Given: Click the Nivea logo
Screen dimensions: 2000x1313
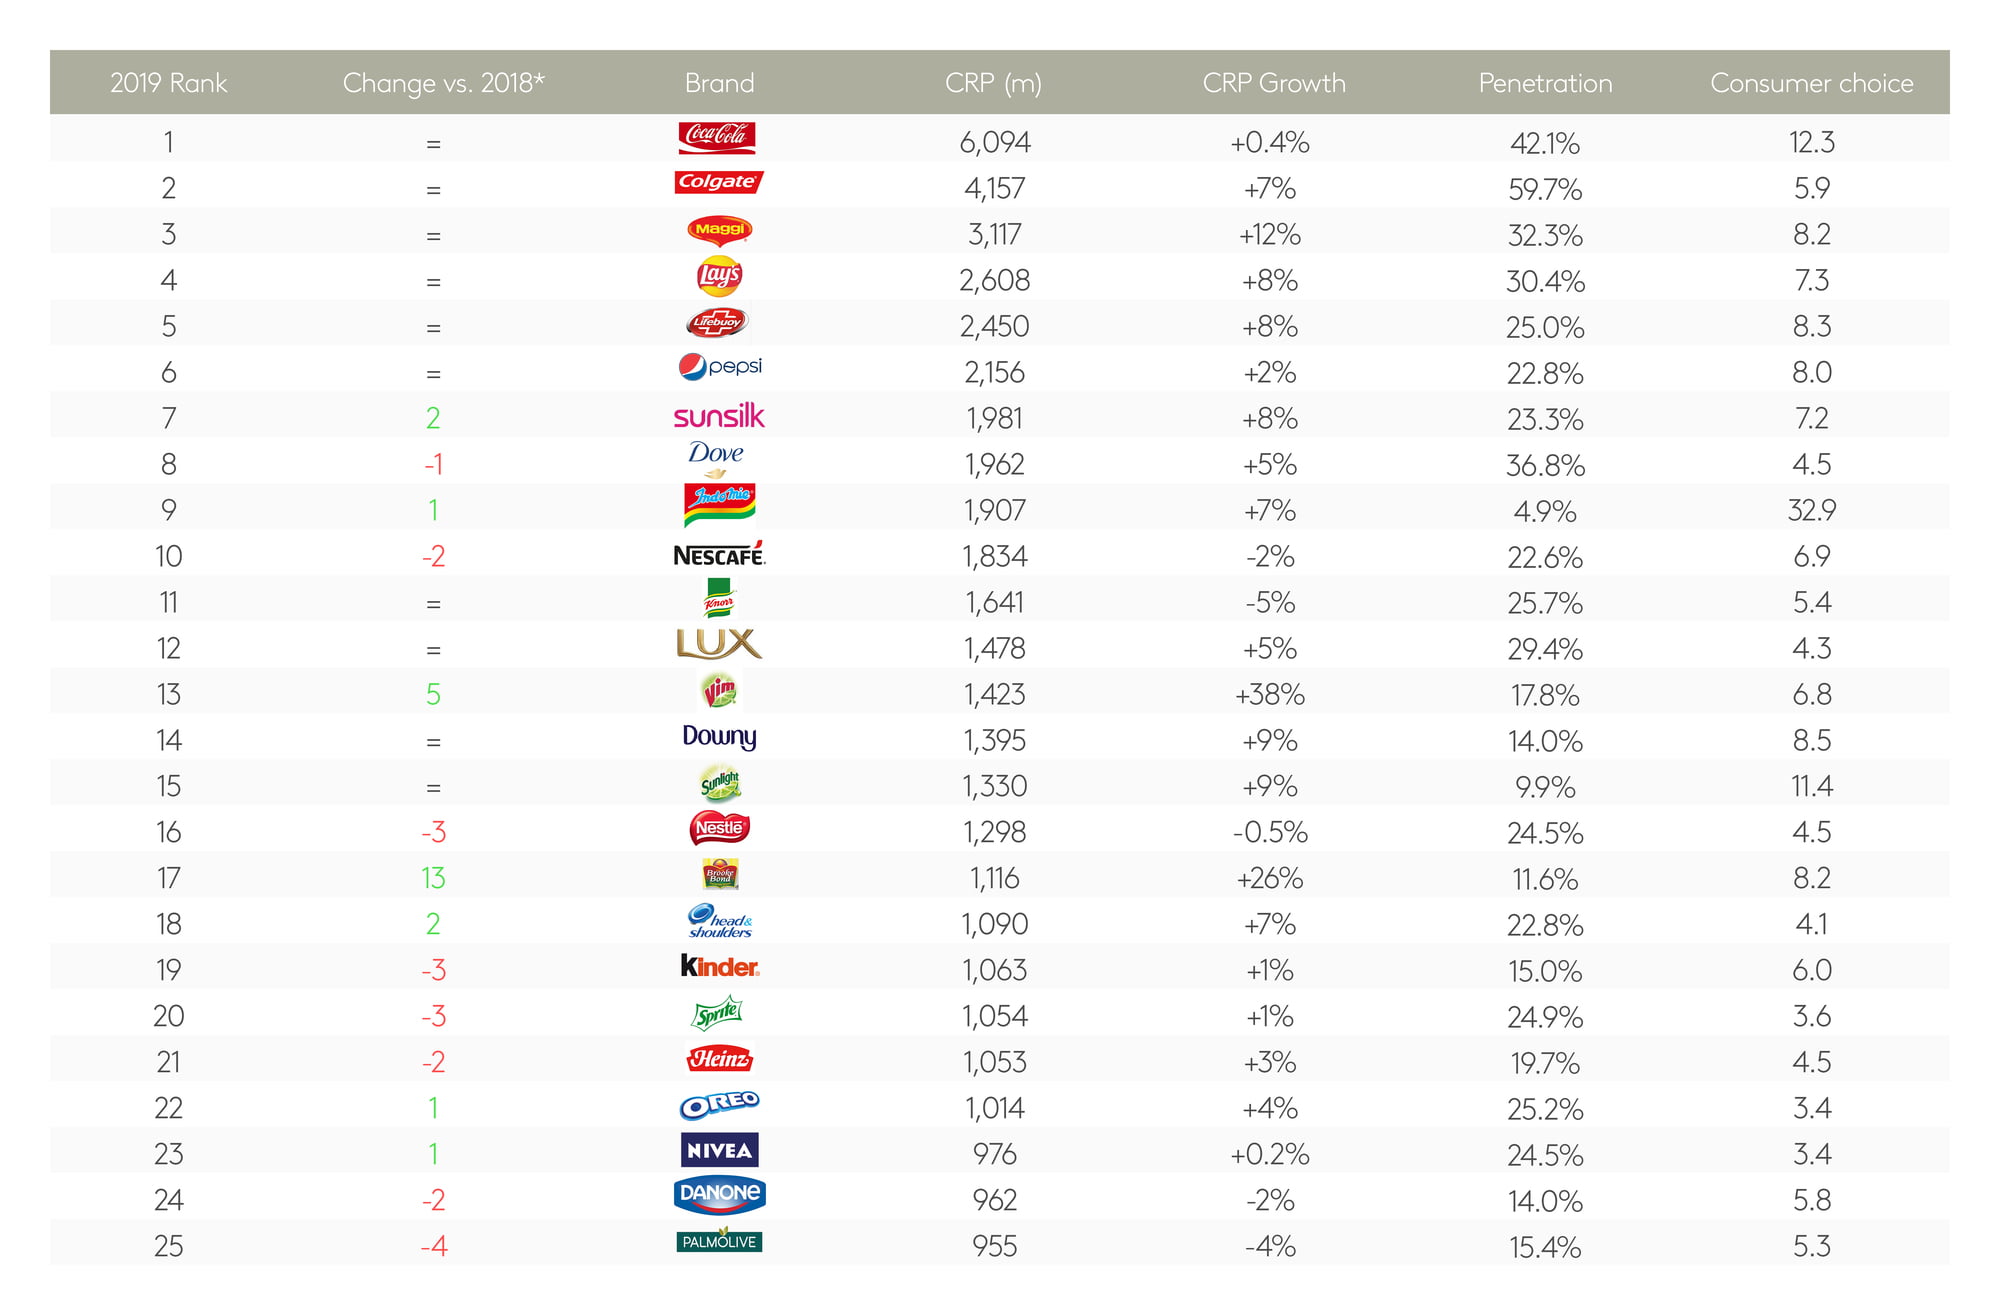Looking at the screenshot, I should coord(719,1150).
